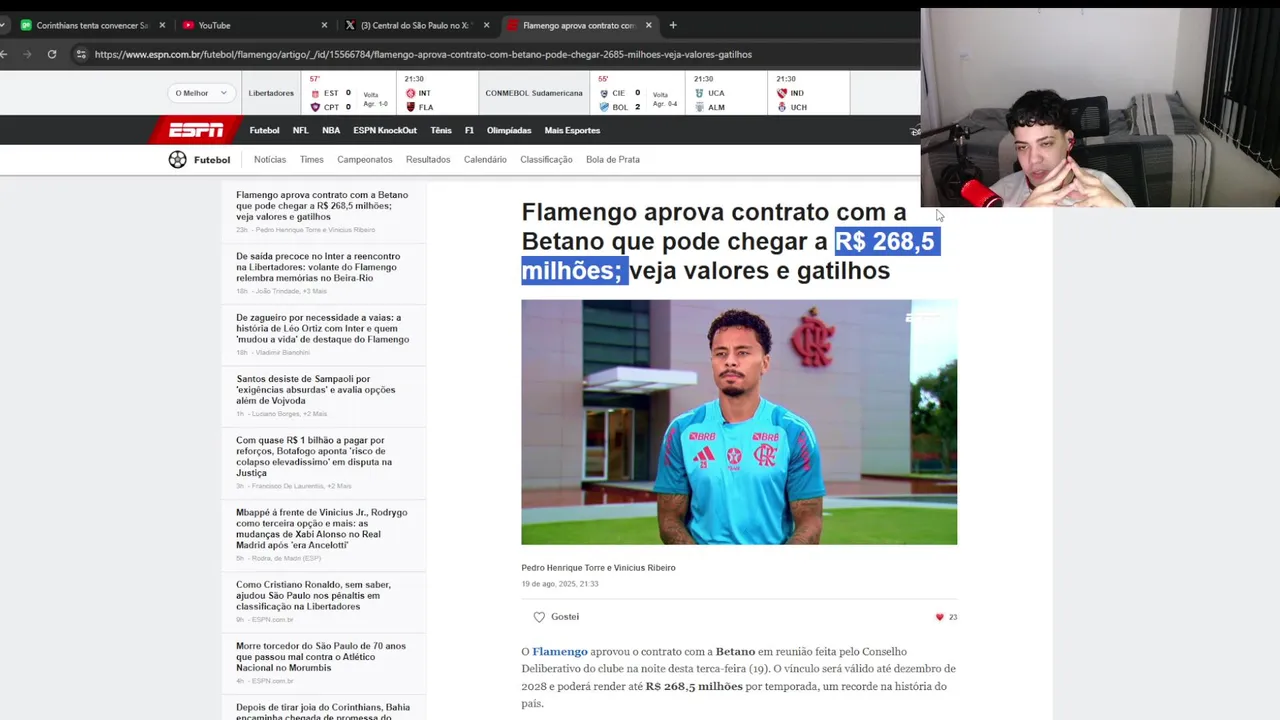1280x720 pixels.
Task: Go to the Campeonatos subsection
Action: click(365, 159)
